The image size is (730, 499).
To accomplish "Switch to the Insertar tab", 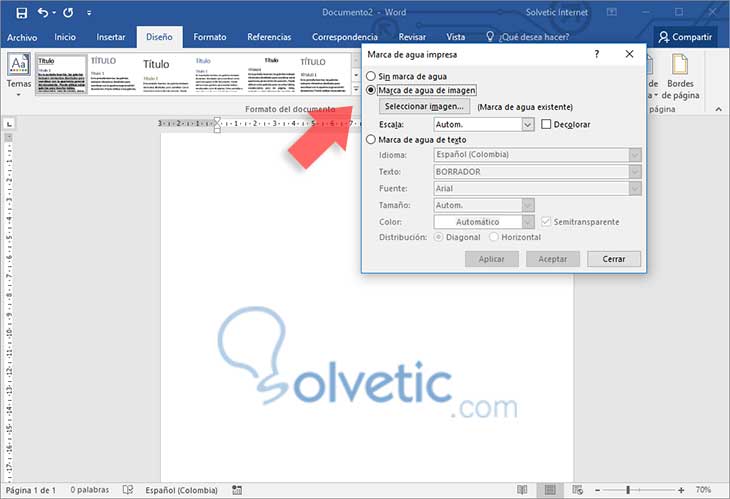I will click(x=111, y=37).
